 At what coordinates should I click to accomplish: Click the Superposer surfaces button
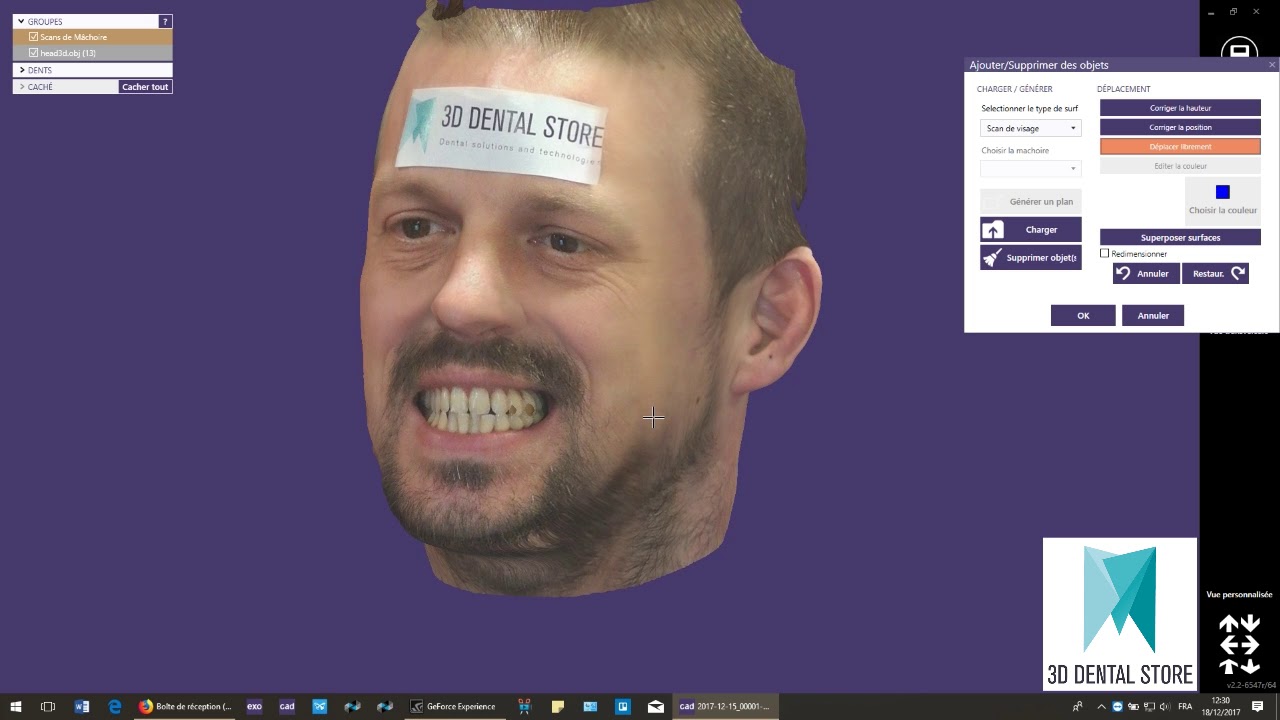1180,238
